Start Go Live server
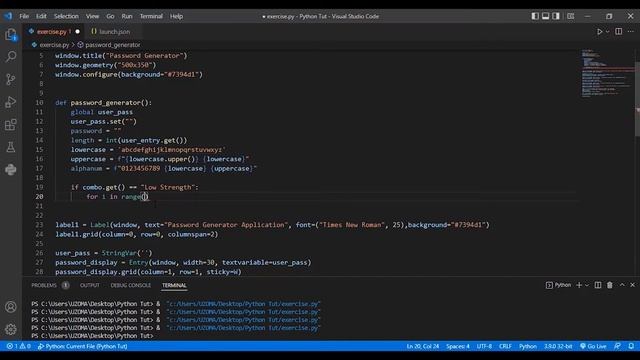This screenshot has height=360, width=640. (593, 346)
